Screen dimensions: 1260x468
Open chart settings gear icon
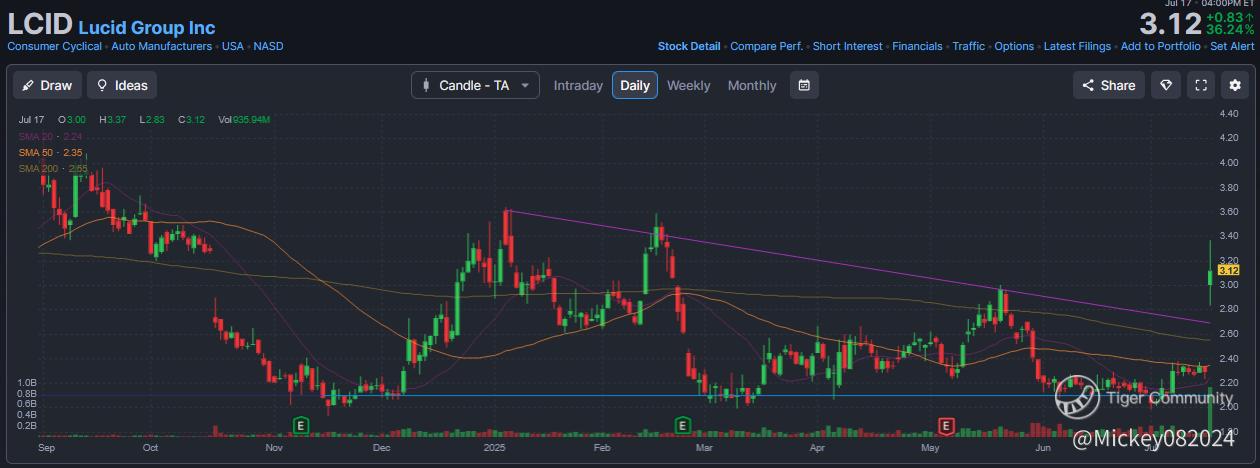click(x=1236, y=85)
